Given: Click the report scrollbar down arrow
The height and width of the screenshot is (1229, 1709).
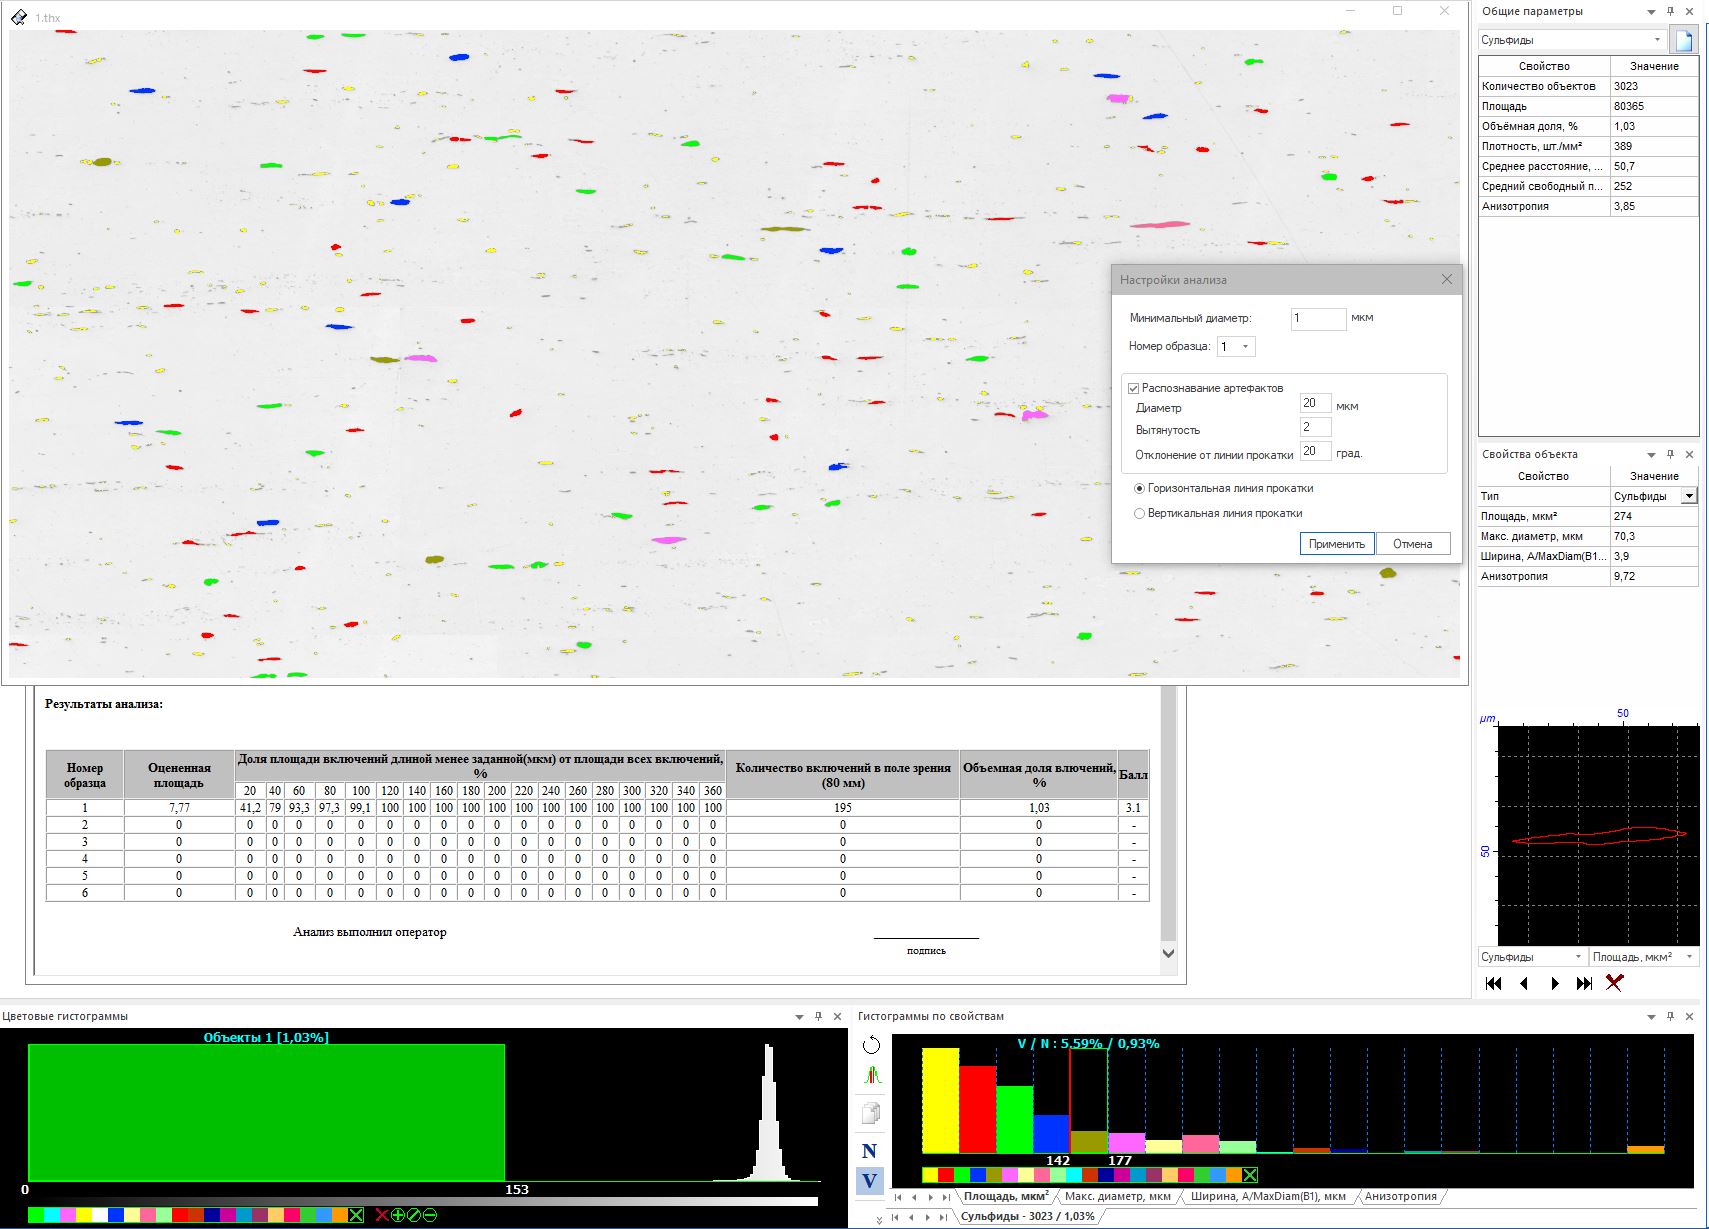Looking at the screenshot, I should [1168, 953].
